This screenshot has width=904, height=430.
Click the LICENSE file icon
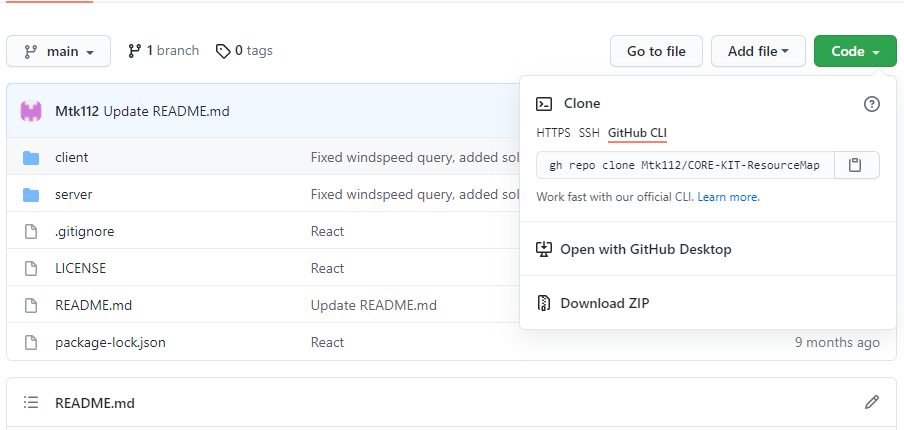tap(31, 269)
